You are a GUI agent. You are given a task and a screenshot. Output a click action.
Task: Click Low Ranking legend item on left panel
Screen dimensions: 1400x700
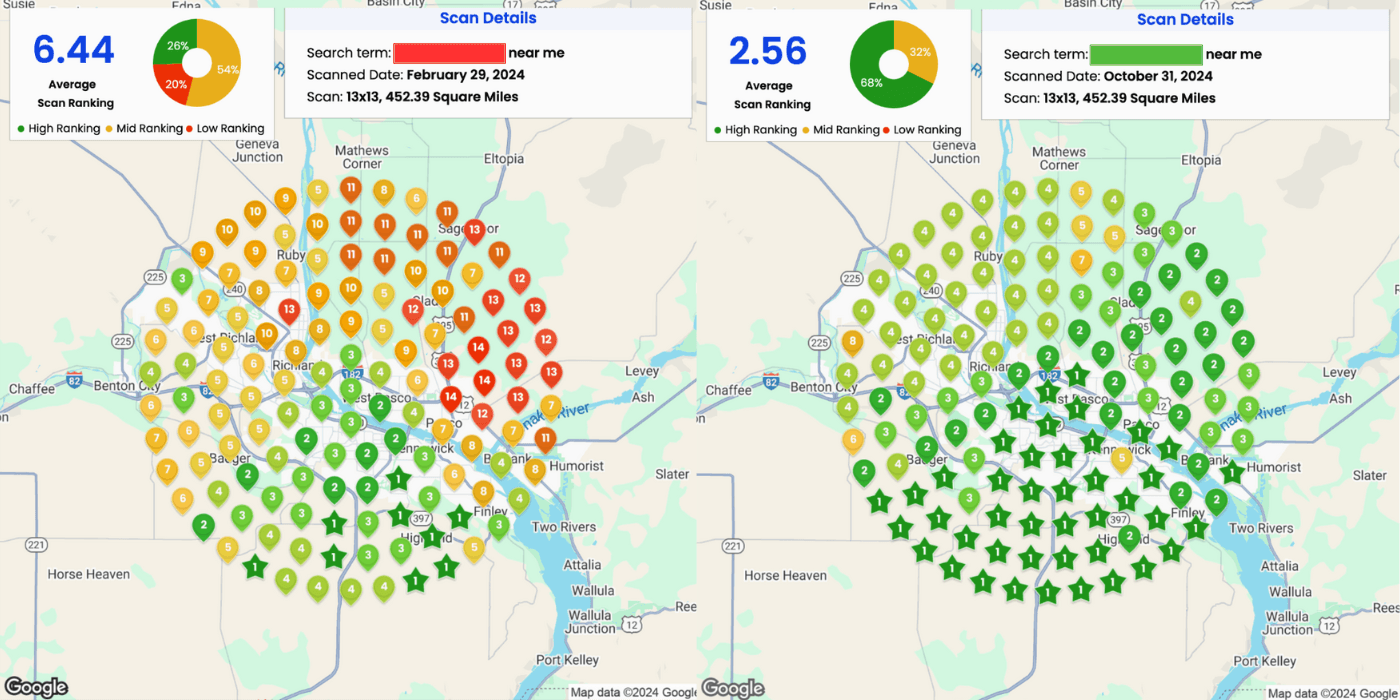click(227, 128)
